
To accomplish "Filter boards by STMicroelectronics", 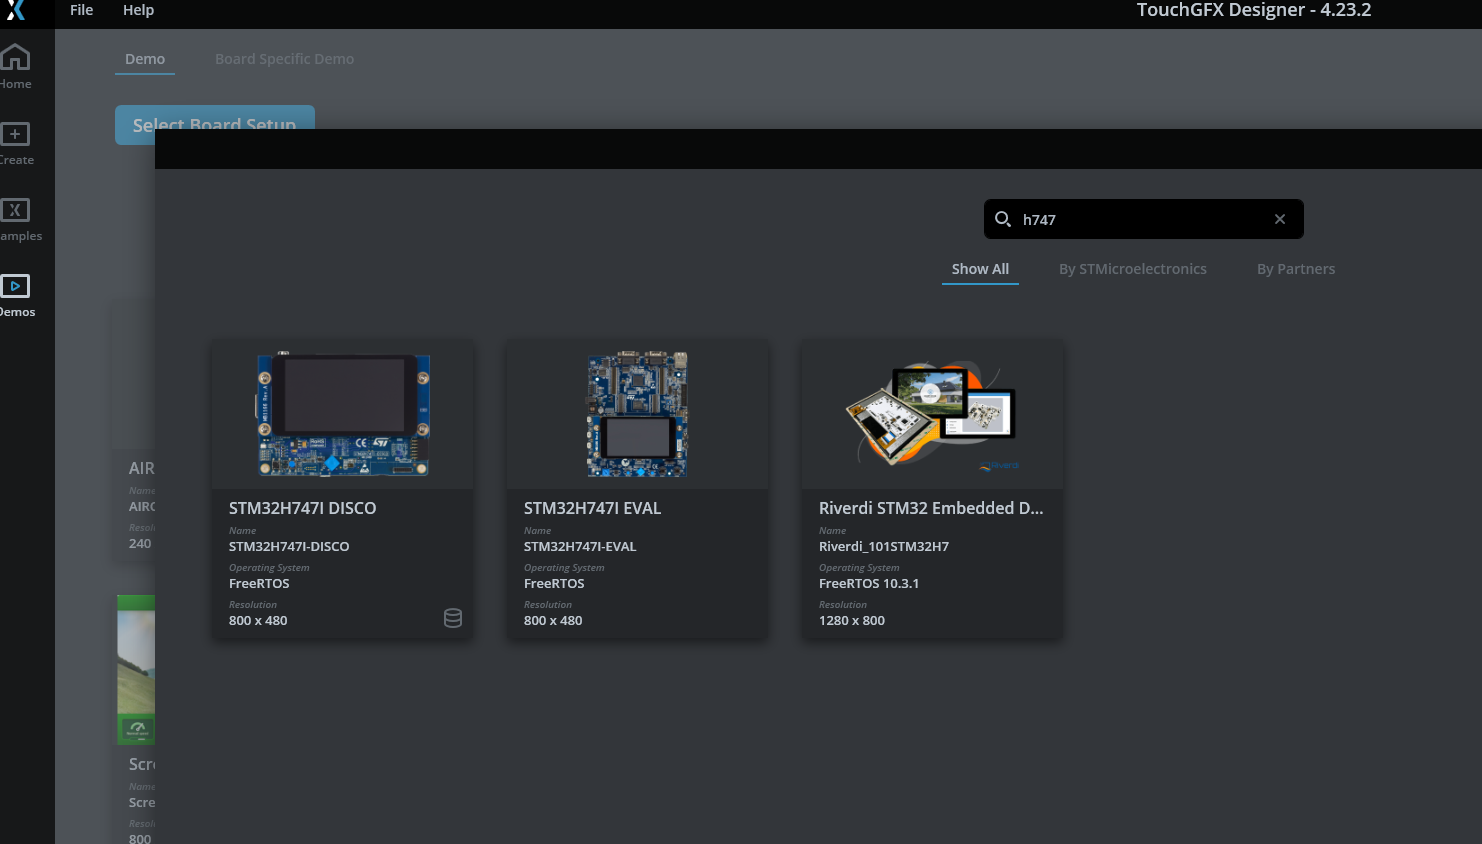I will (1133, 268).
